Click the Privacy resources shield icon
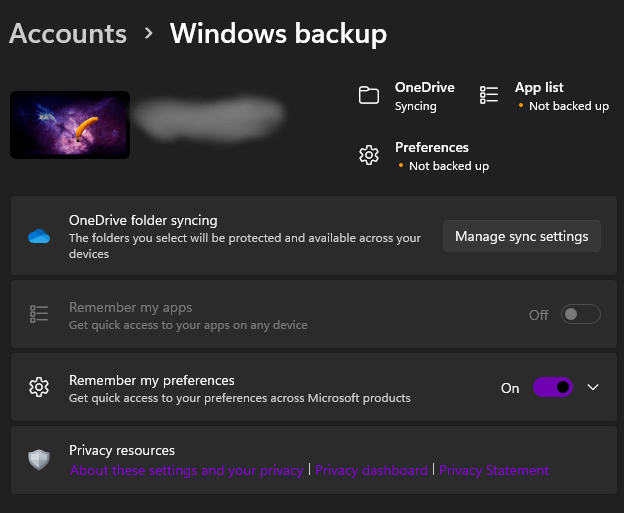Image resolution: width=624 pixels, height=513 pixels. [x=39, y=460]
